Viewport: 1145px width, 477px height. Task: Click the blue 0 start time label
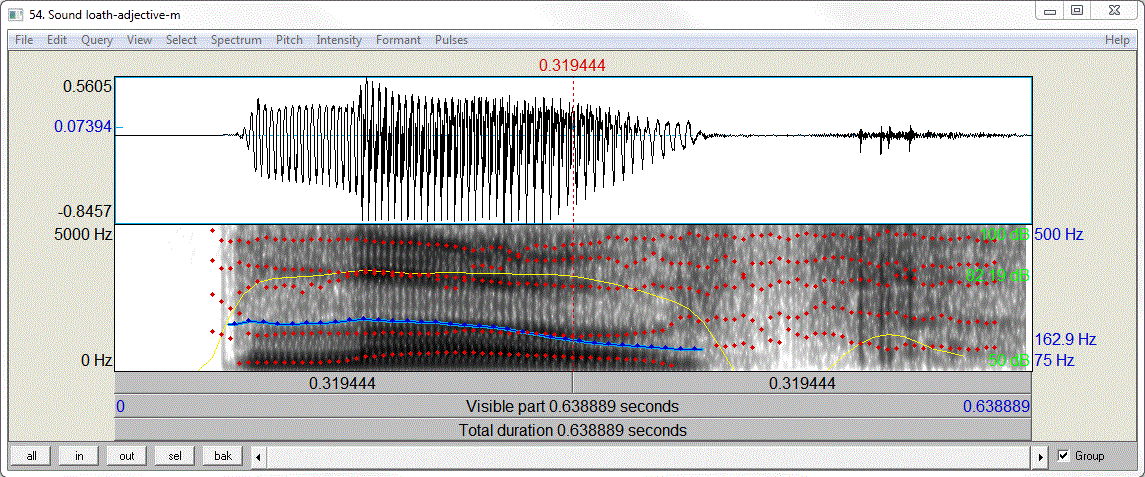tap(120, 406)
